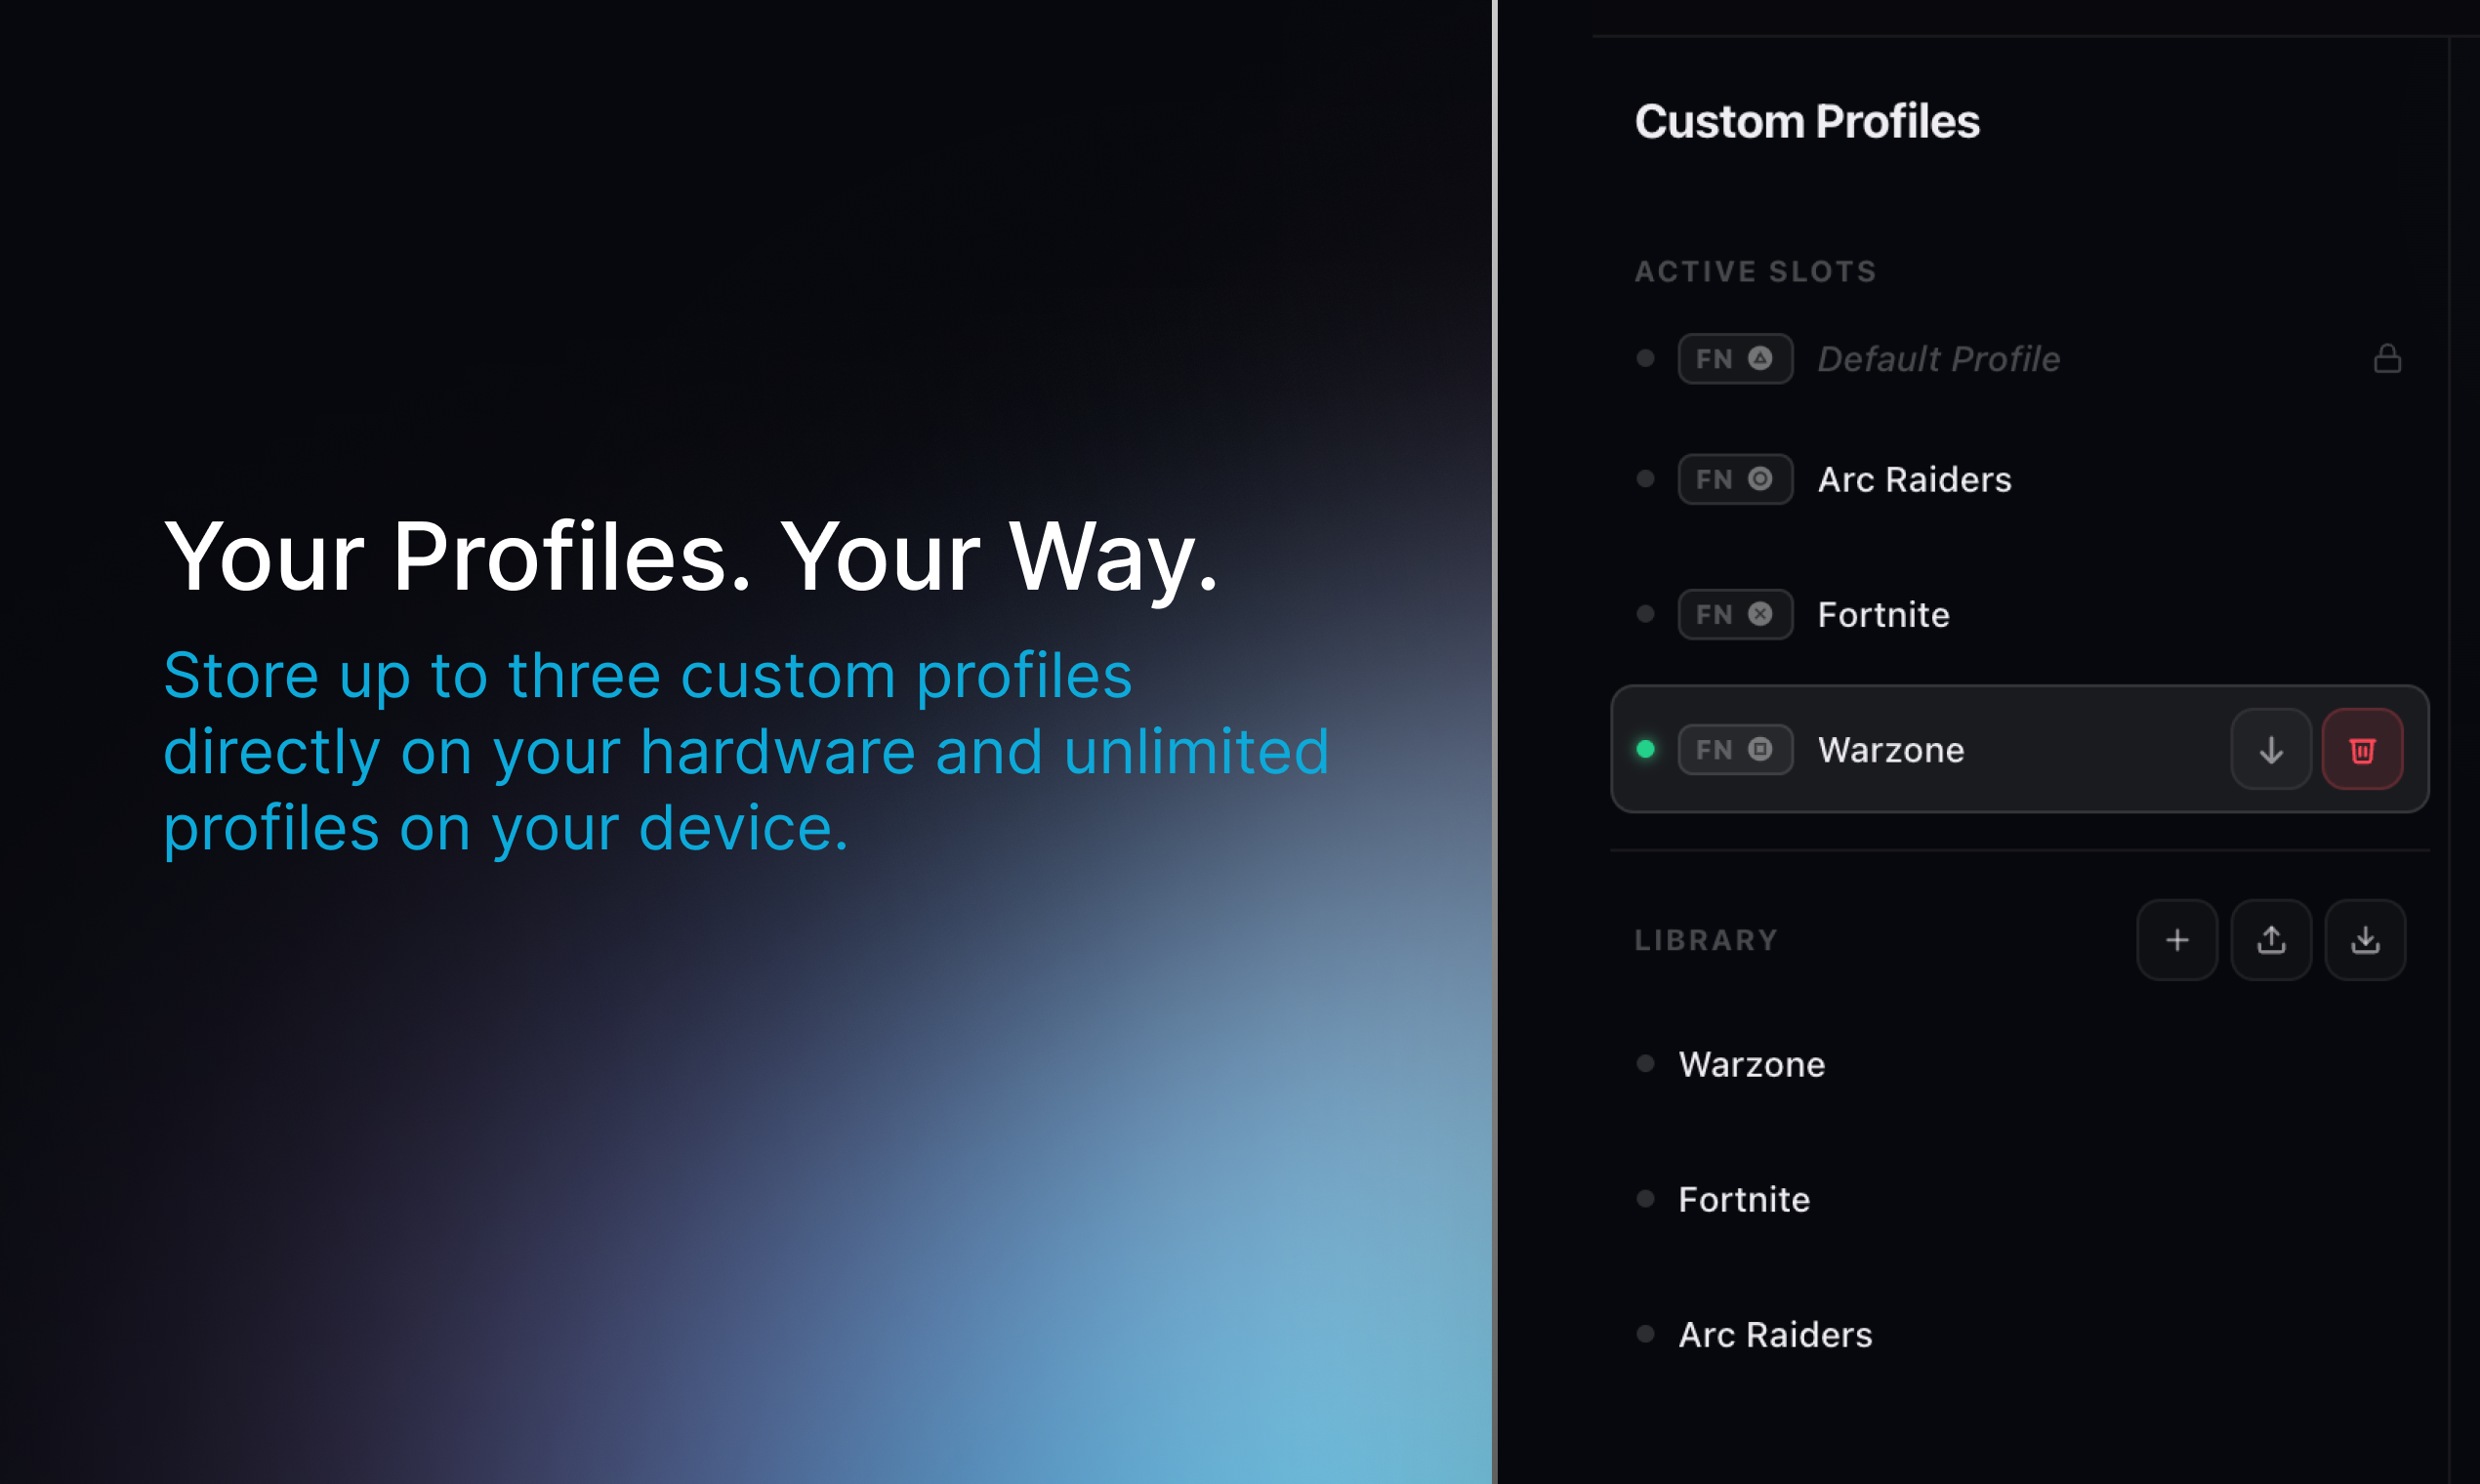Click the PlayStation triangle badge on Default Profile
This screenshot has height=1484, width=2480.
point(1762,358)
